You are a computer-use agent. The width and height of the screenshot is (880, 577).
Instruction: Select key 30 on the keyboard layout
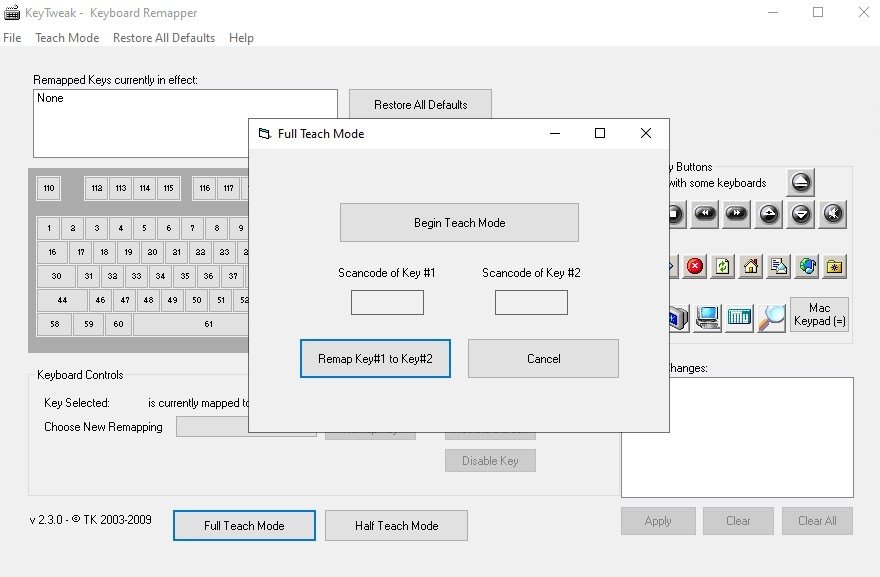[x=56, y=276]
